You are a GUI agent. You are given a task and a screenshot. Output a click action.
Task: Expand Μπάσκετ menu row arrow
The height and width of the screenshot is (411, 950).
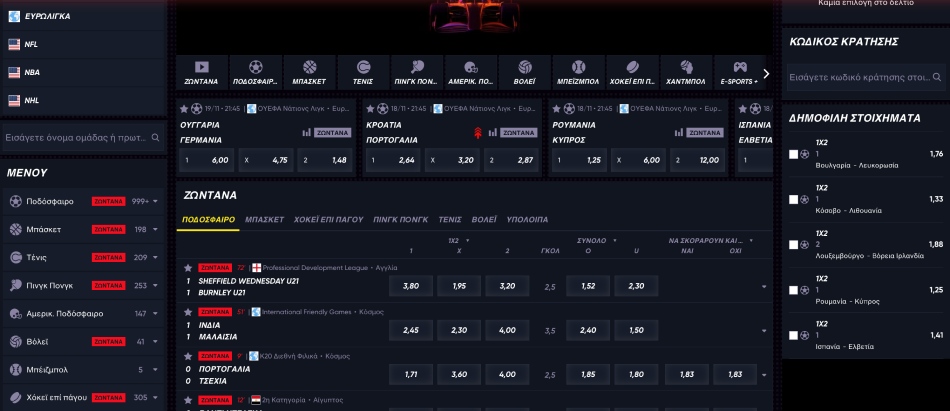pos(156,230)
